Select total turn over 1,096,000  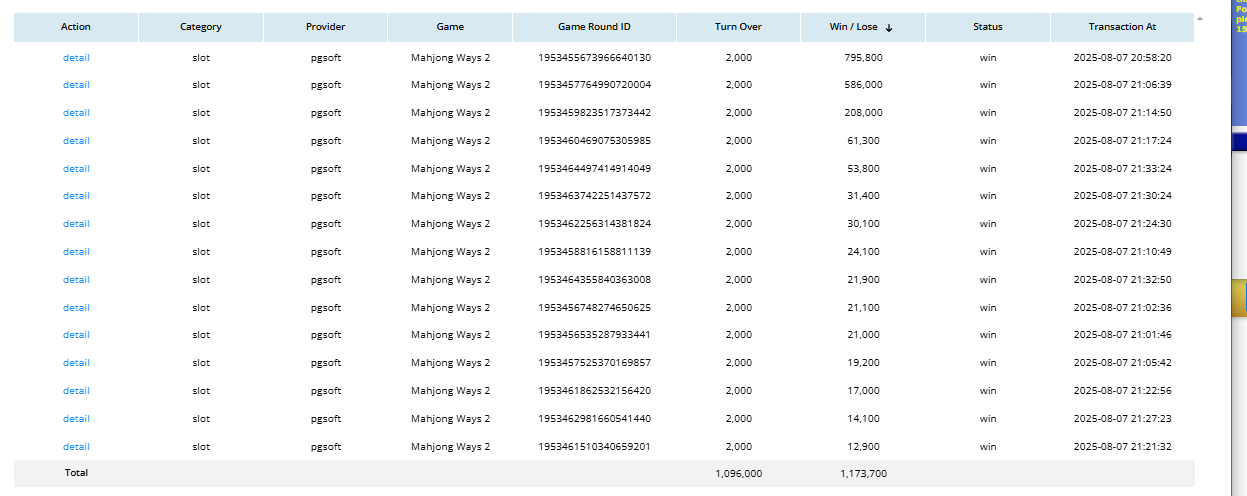[x=738, y=474]
